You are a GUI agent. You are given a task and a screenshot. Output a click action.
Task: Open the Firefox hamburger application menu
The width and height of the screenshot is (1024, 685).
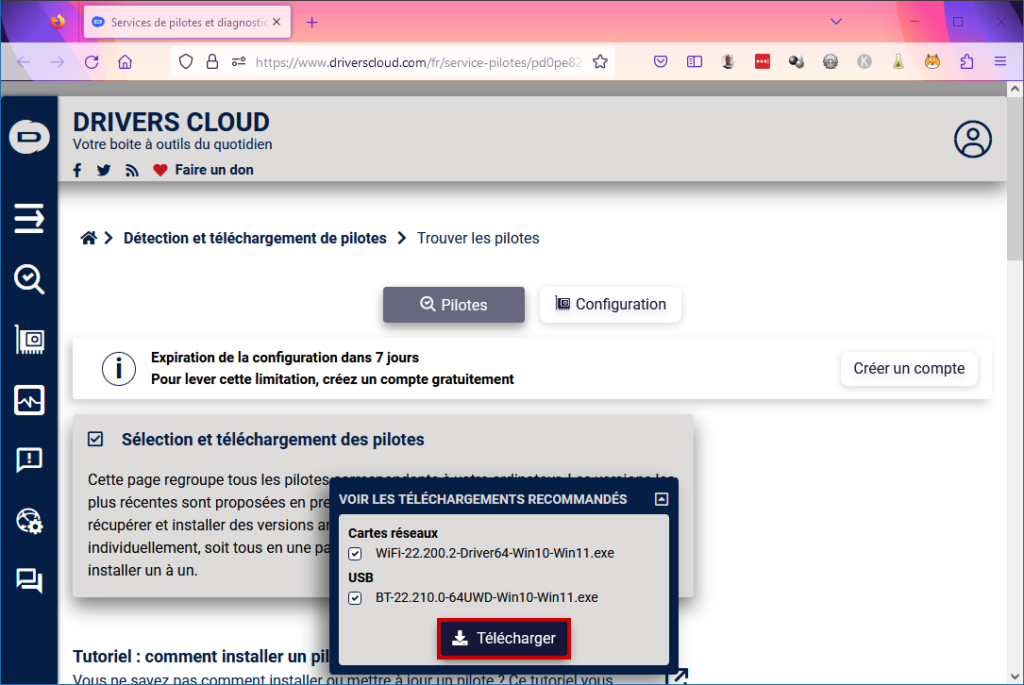coord(1000,62)
